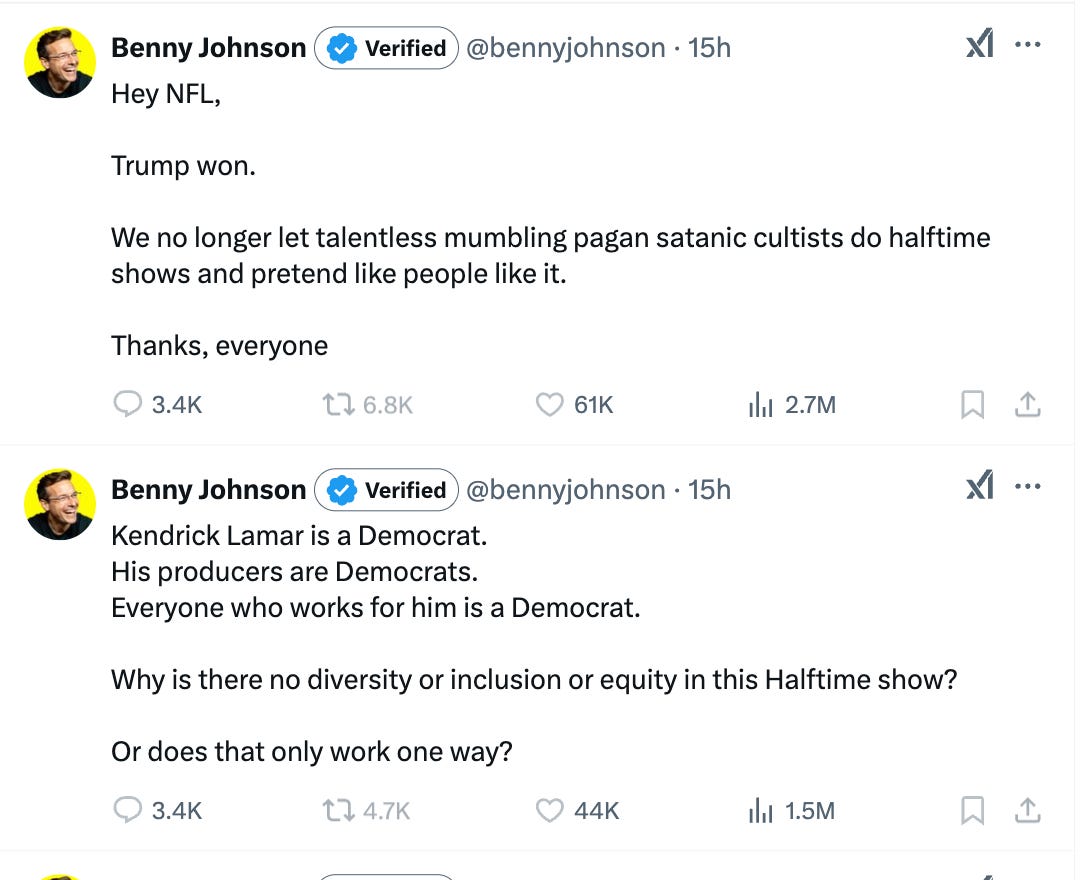View analytics for the first tweet

[x=762, y=404]
